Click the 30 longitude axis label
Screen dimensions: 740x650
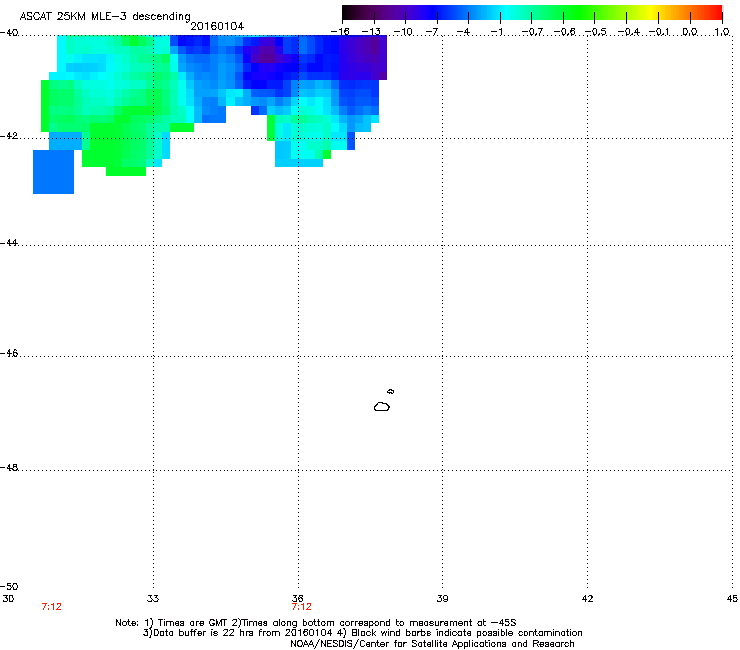point(8,599)
